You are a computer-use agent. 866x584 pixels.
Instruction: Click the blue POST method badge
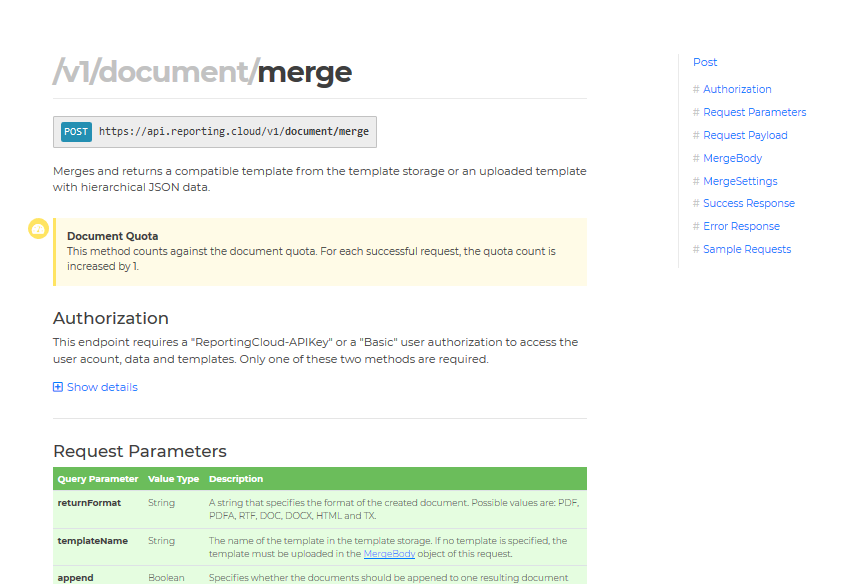[x=76, y=132]
